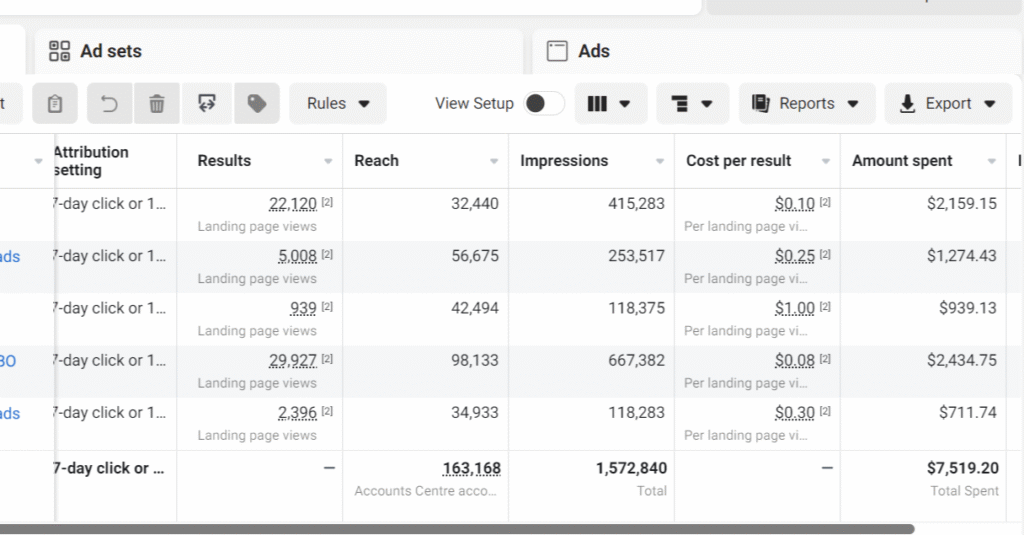This screenshot has height=535, width=1024.
Task: Open the Rules dropdown
Action: click(338, 103)
